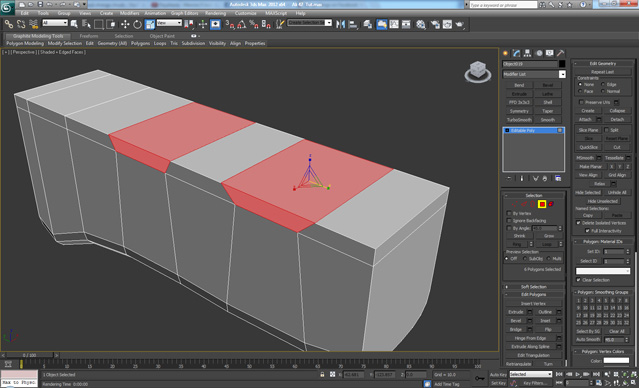Enable the By Vertex checkbox
Viewport: 639px width, 388px height.
(509, 213)
